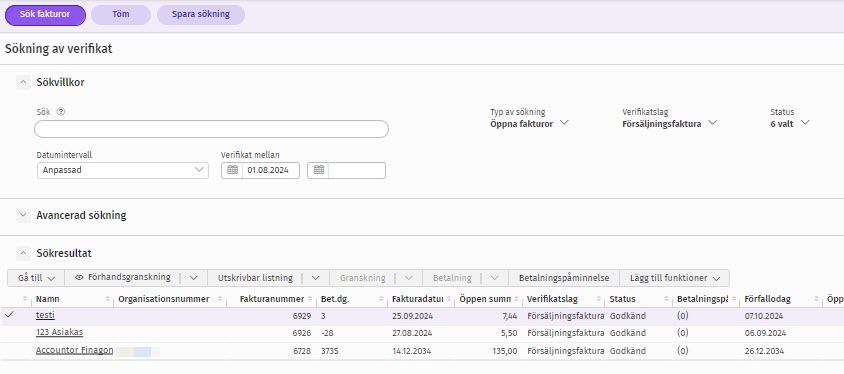Toggle the checkmark on the testi row

click(x=9, y=315)
